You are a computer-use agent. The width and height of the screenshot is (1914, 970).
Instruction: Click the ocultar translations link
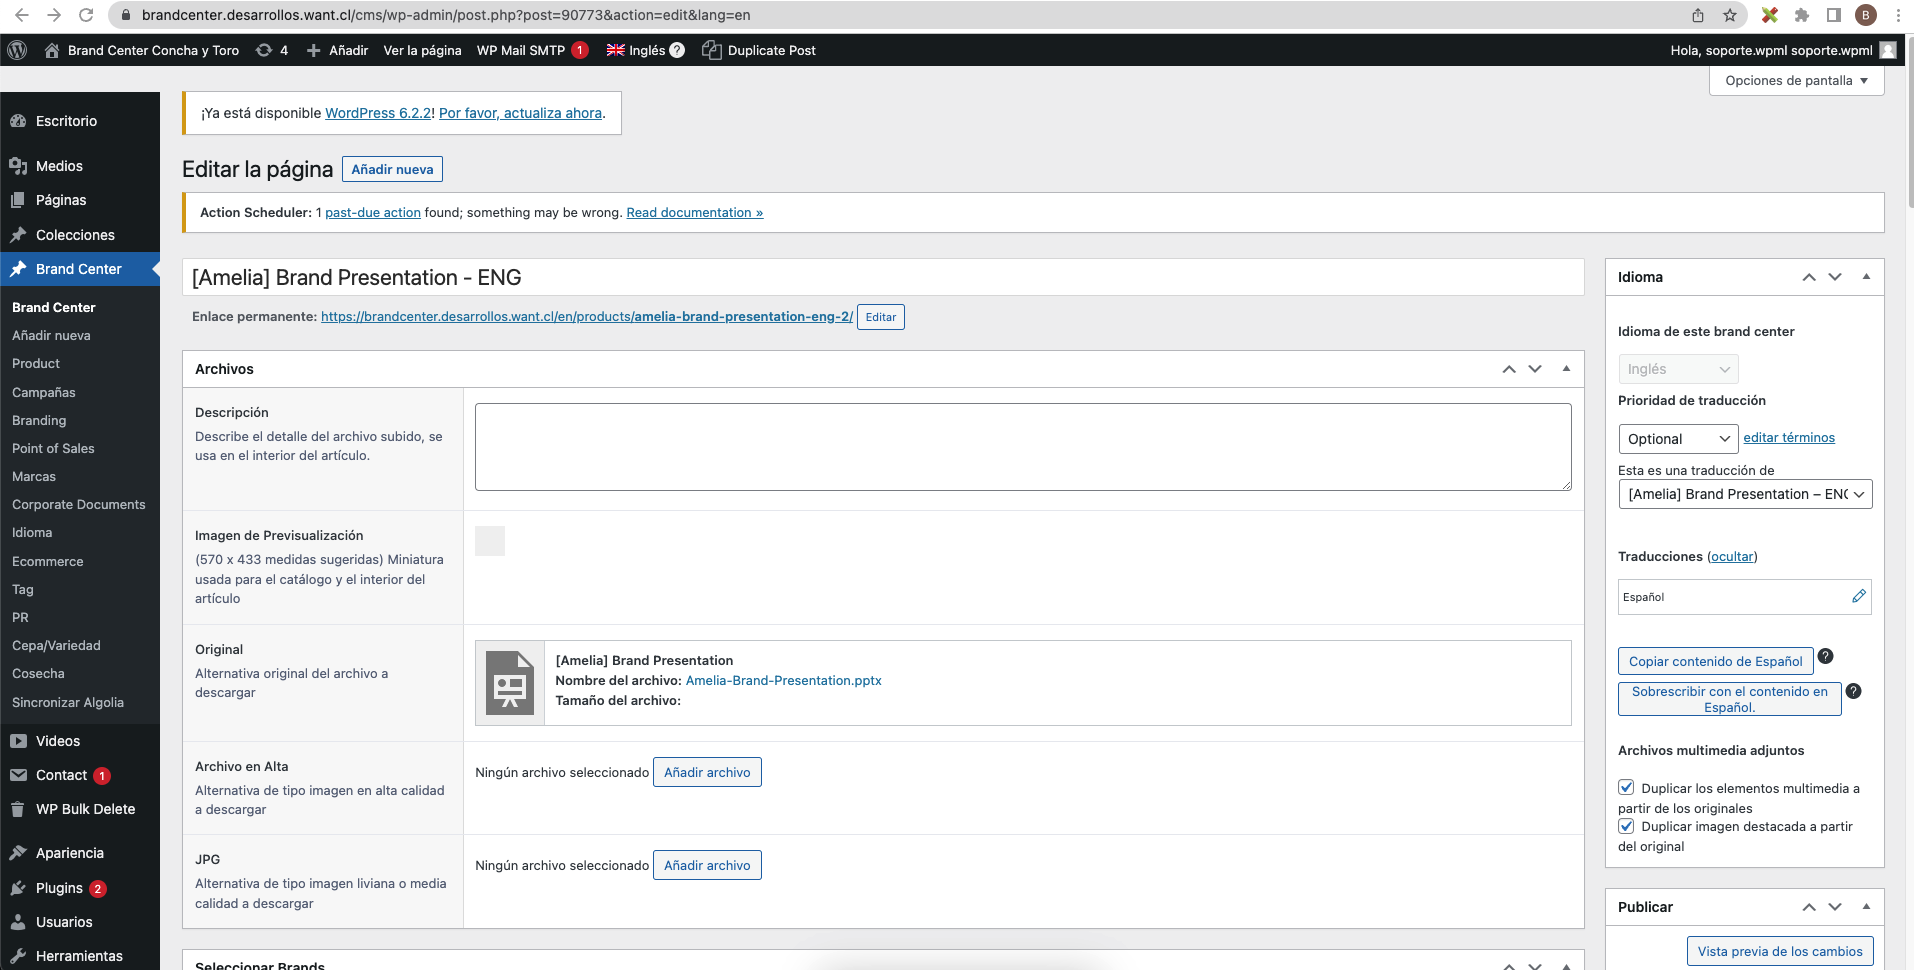pyautogui.click(x=1732, y=556)
